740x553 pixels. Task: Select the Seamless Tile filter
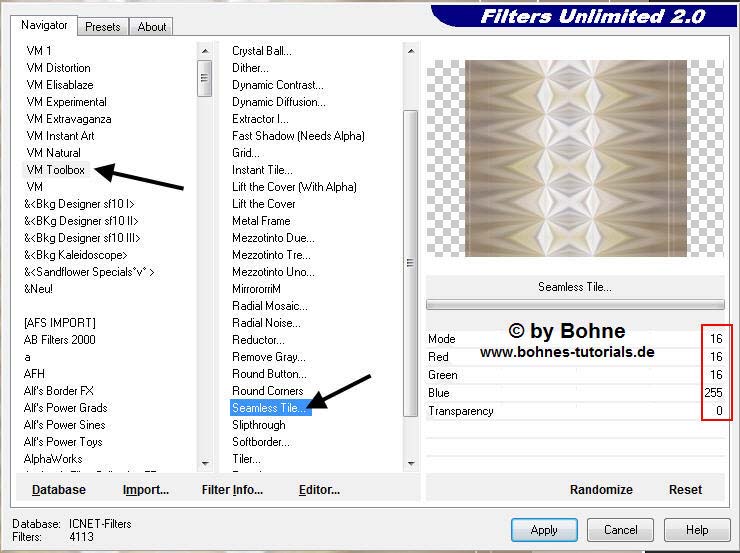coord(270,408)
